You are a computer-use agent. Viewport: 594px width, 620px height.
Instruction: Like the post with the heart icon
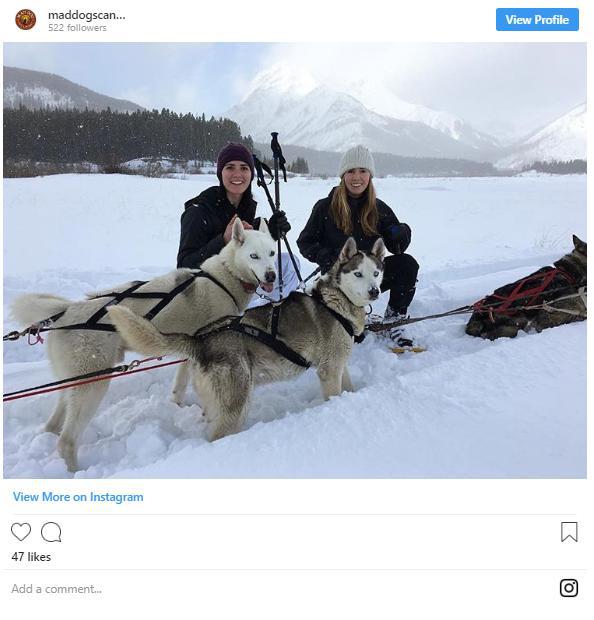(21, 532)
